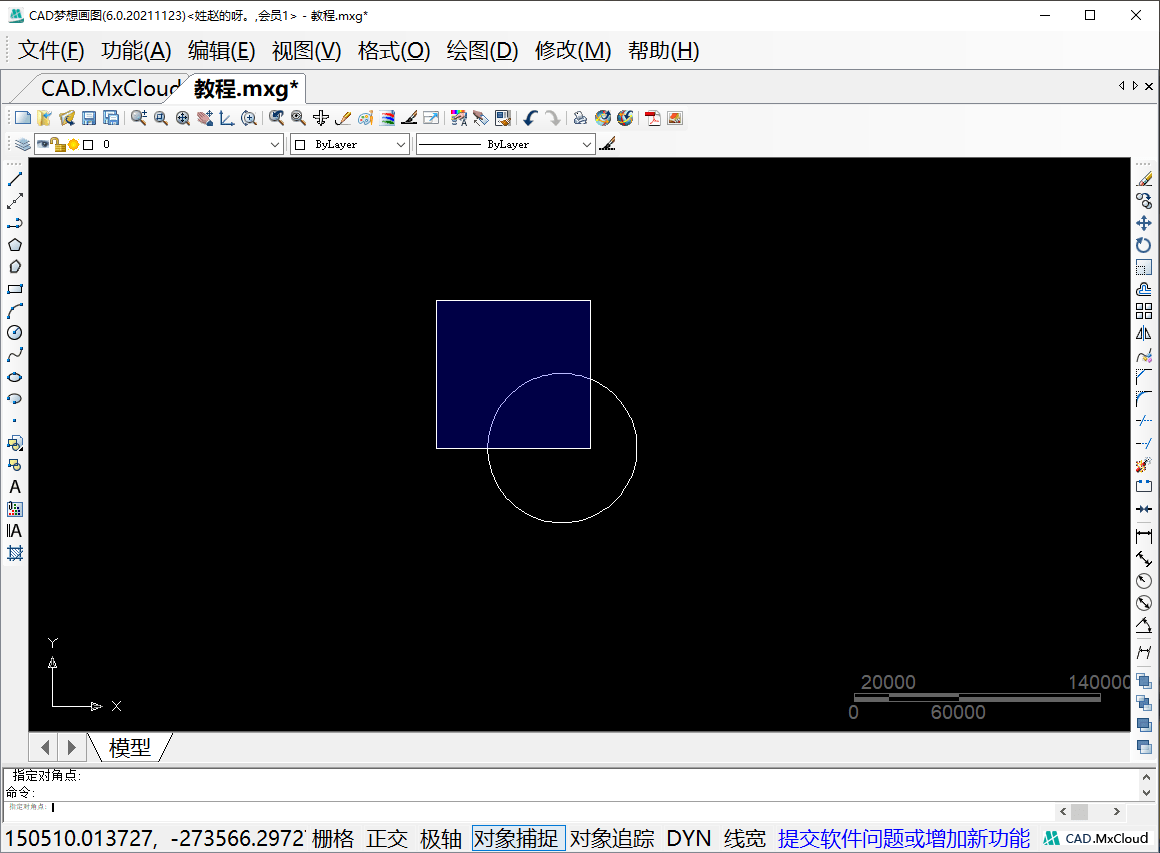Toggle the 极轴 polar tracking
The width and height of the screenshot is (1160, 853).
coord(441,838)
